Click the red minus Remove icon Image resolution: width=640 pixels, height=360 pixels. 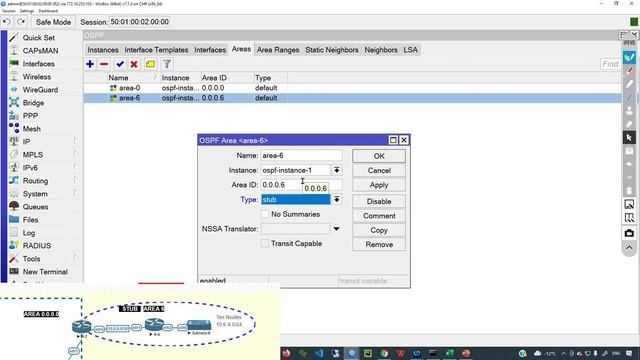[104, 64]
